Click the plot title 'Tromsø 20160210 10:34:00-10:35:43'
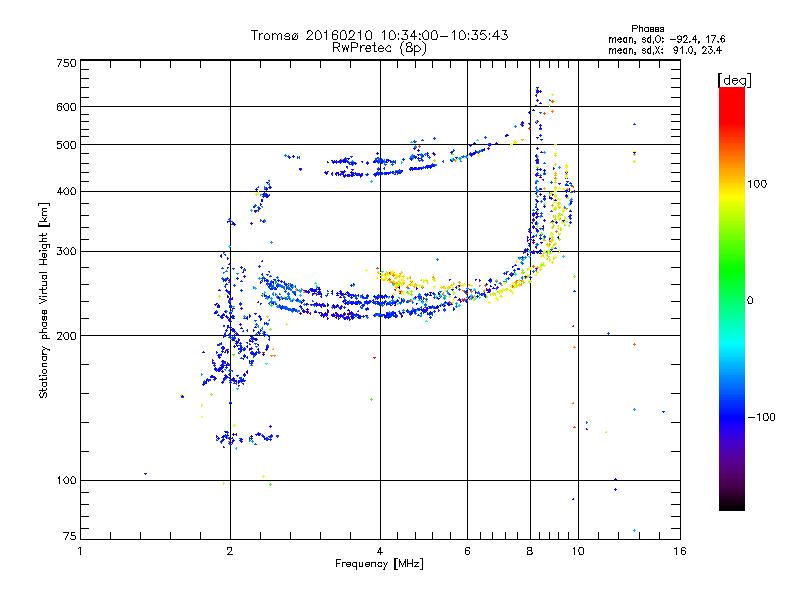Viewport: 800px width, 600px height. [x=379, y=35]
